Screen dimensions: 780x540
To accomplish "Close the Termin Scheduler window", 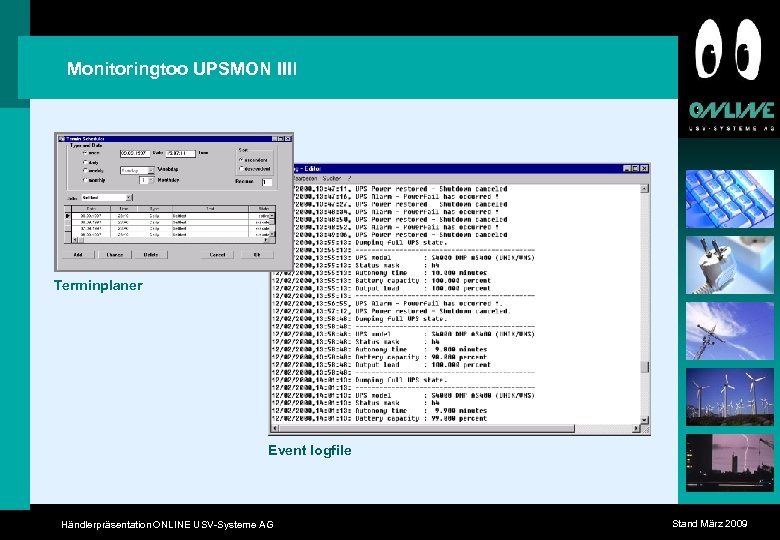I will [x=288, y=139].
